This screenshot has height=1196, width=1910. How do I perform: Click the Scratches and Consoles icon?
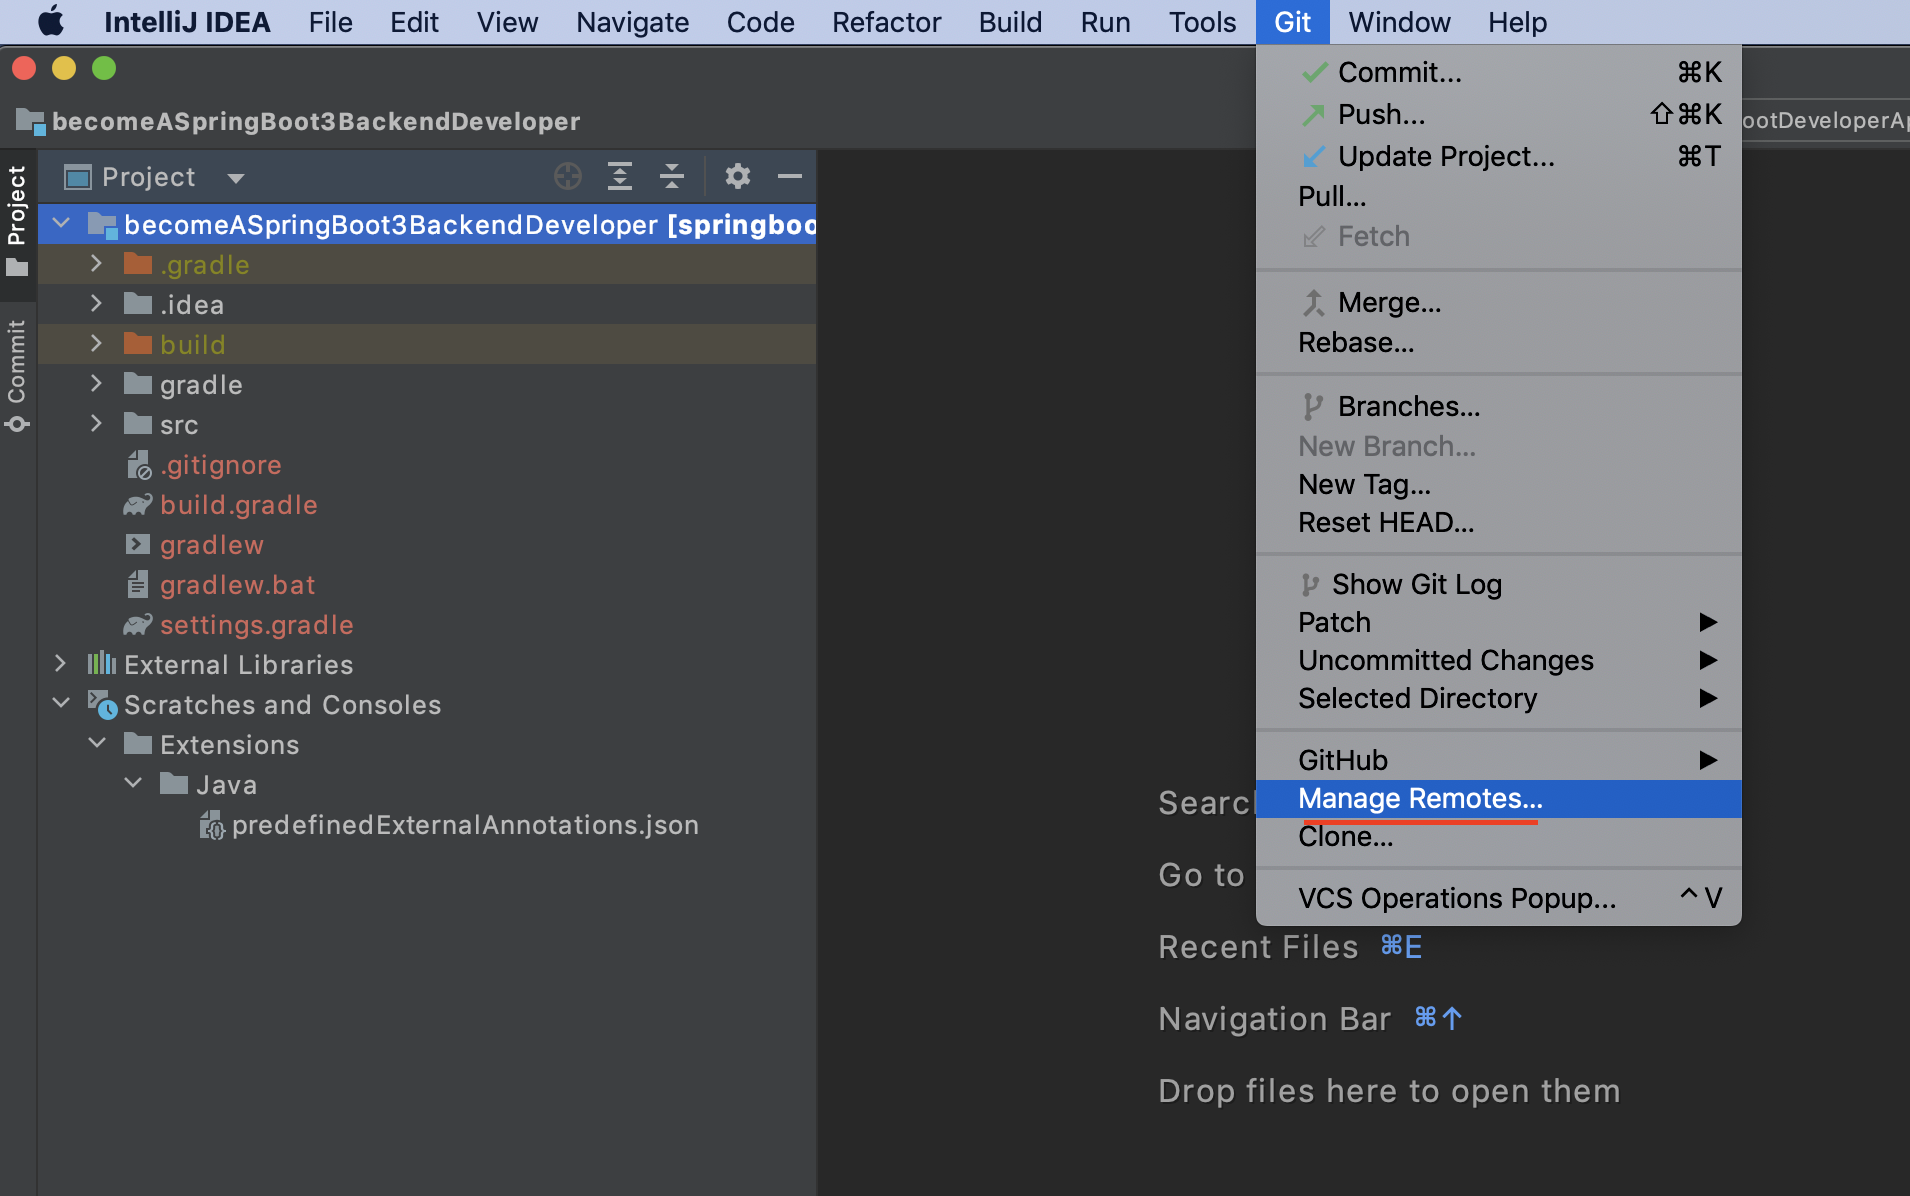102,705
